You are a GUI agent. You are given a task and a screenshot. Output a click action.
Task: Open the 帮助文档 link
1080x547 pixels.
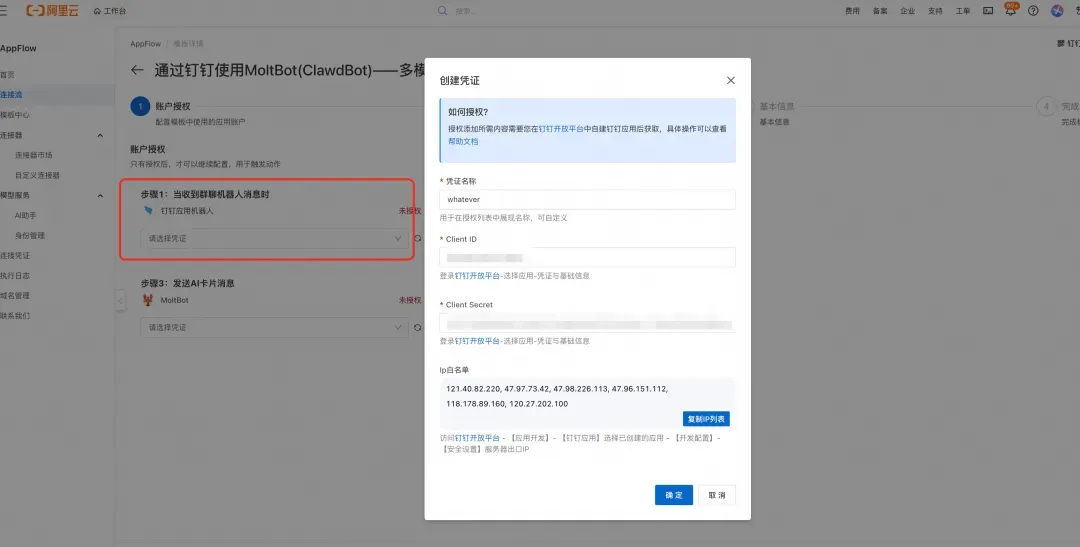pyautogui.click(x=463, y=141)
